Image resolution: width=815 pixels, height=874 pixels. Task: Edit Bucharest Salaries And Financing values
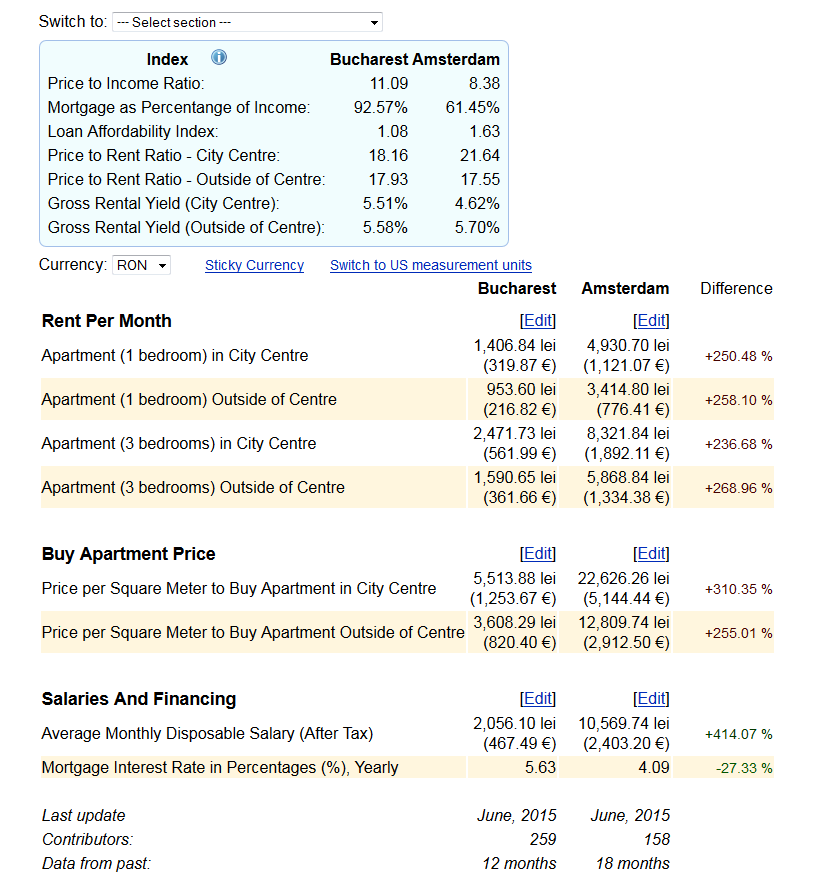click(x=538, y=698)
